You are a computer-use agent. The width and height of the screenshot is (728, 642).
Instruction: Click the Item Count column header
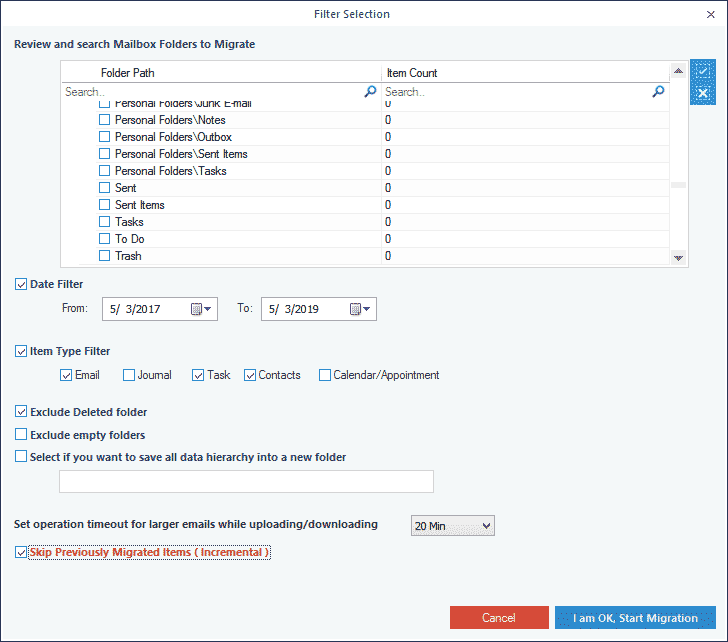(x=412, y=73)
